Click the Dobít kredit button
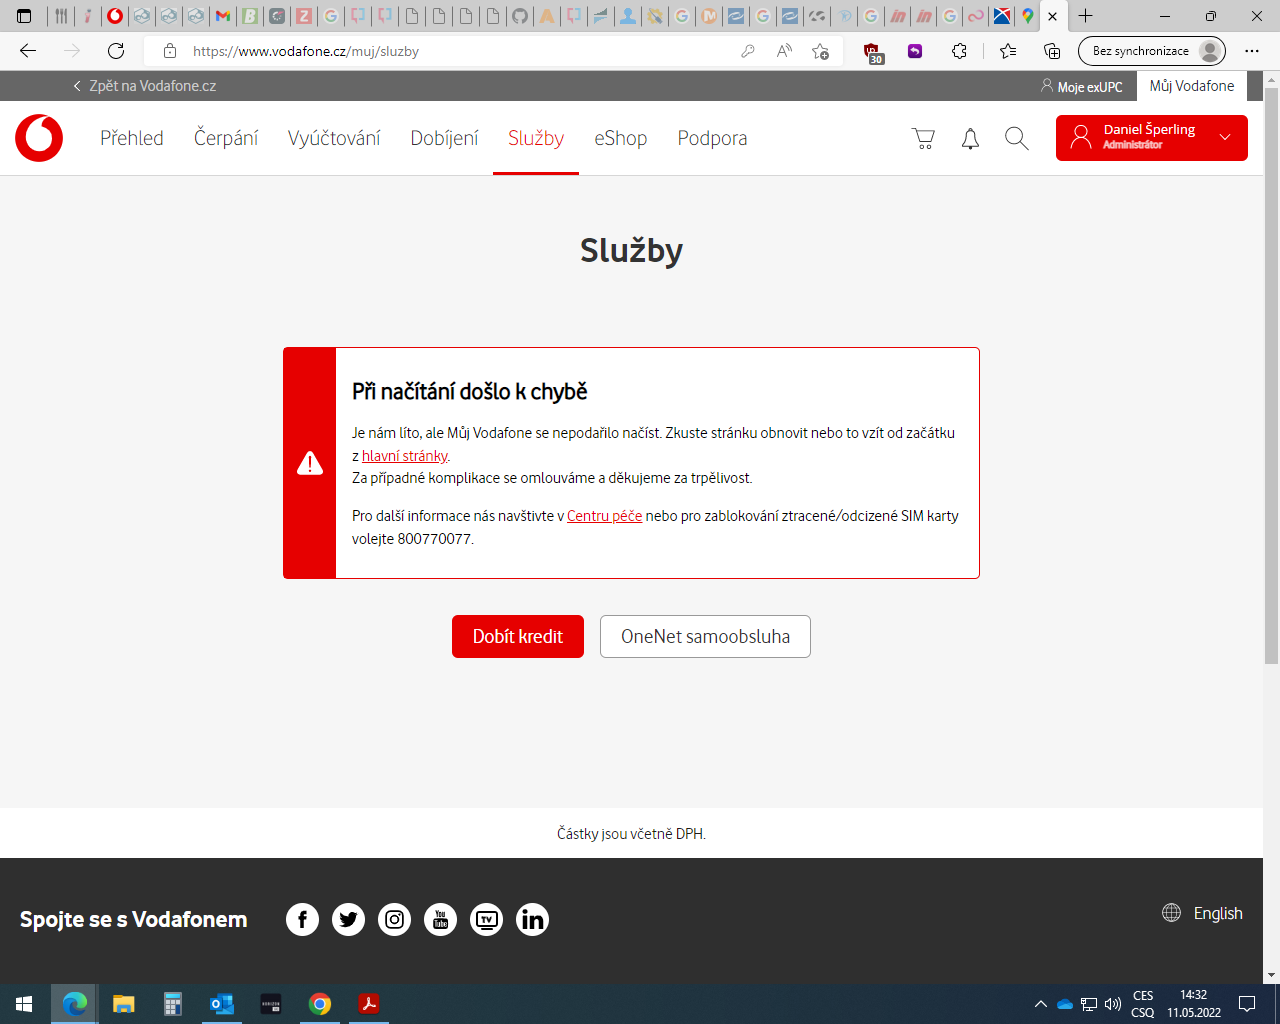Image resolution: width=1280 pixels, height=1024 pixels. [518, 636]
